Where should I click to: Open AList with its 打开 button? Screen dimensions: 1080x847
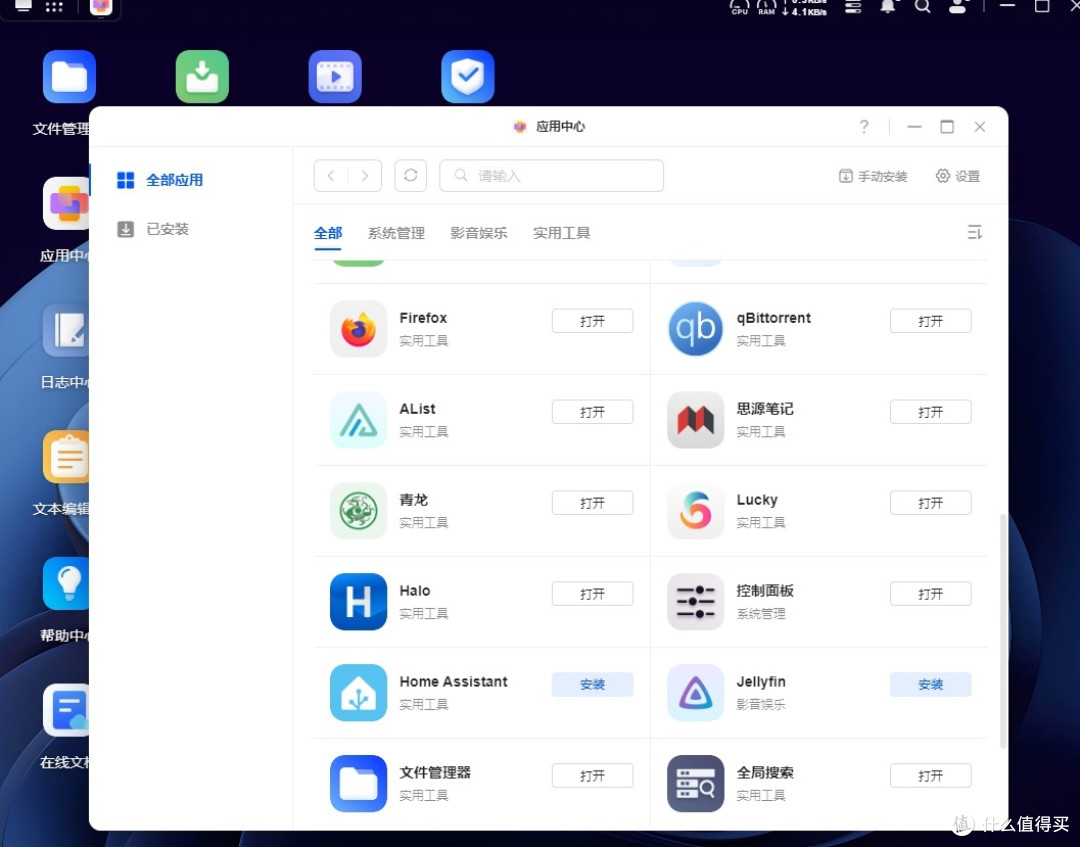592,412
